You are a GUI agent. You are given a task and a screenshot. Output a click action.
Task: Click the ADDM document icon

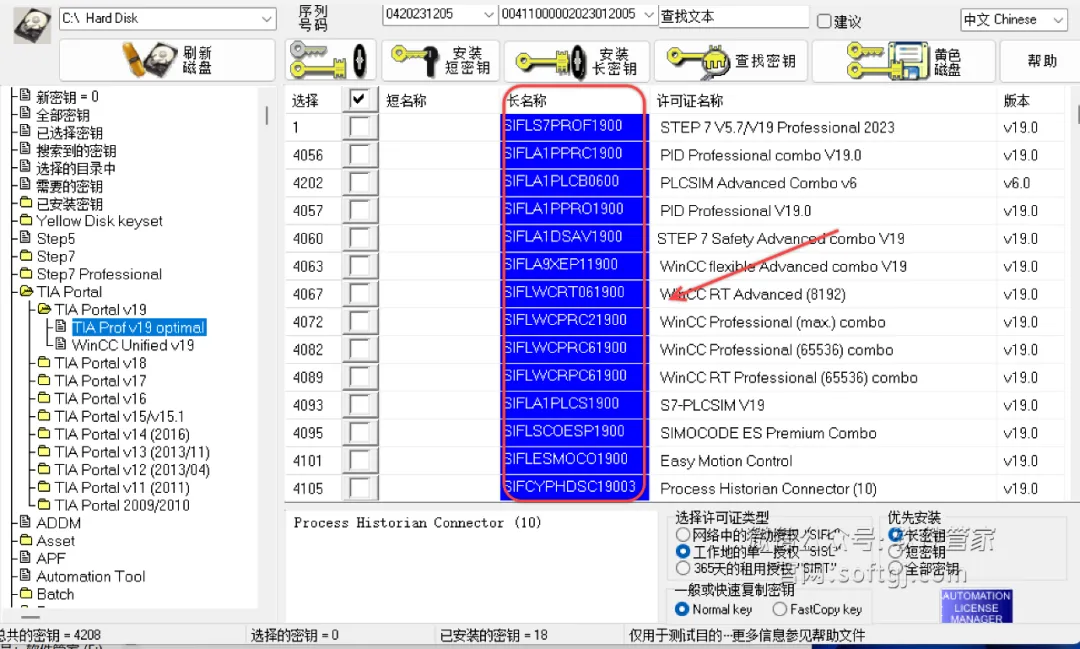(x=25, y=522)
